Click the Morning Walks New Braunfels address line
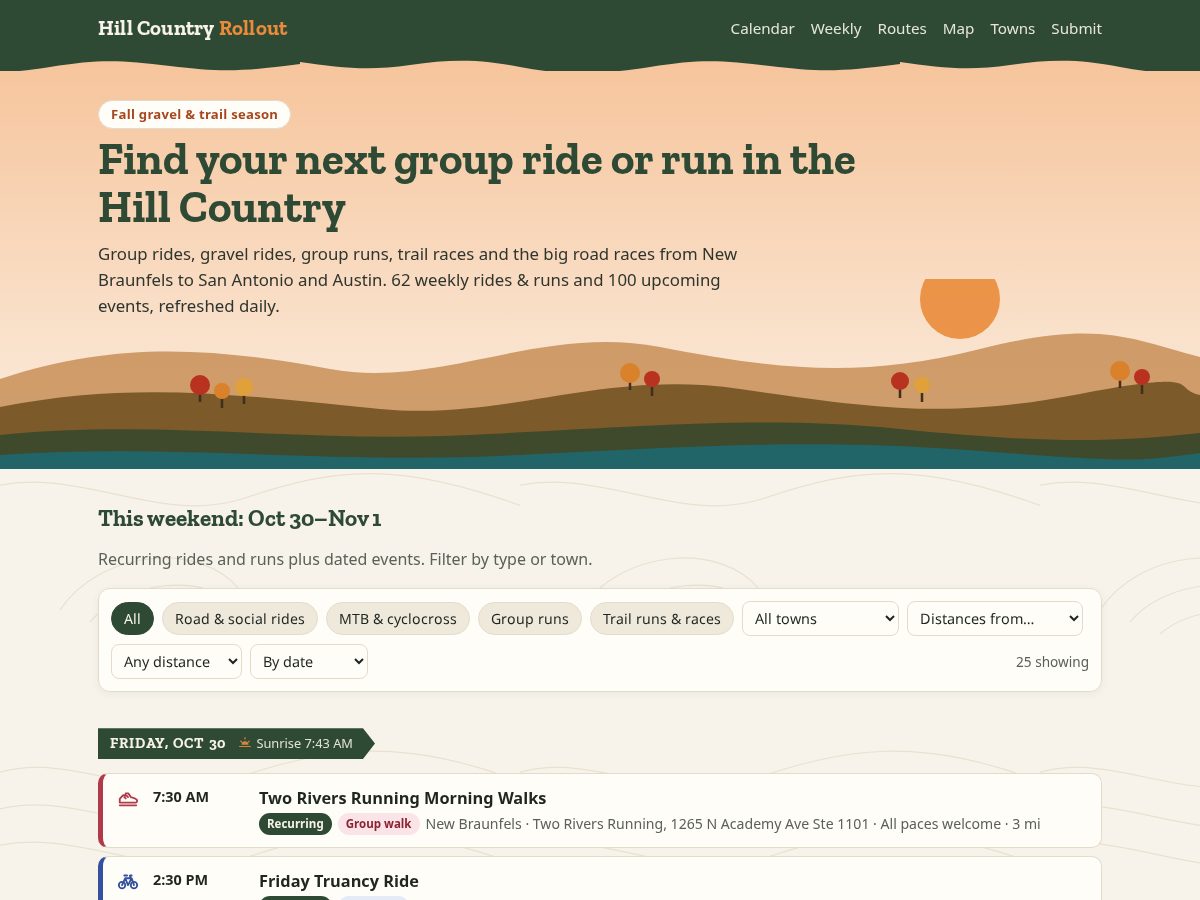1200x900 pixels. click(x=733, y=824)
